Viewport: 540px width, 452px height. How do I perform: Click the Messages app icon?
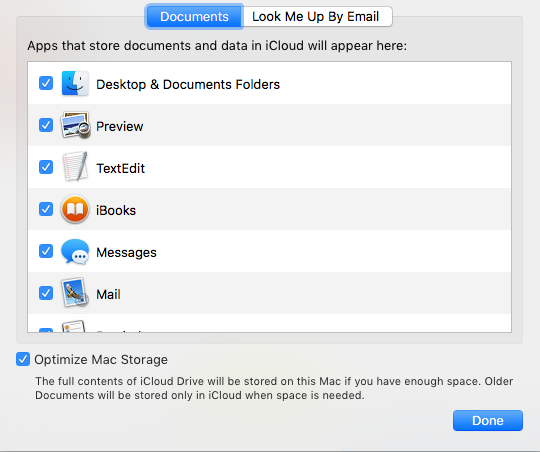click(x=75, y=251)
